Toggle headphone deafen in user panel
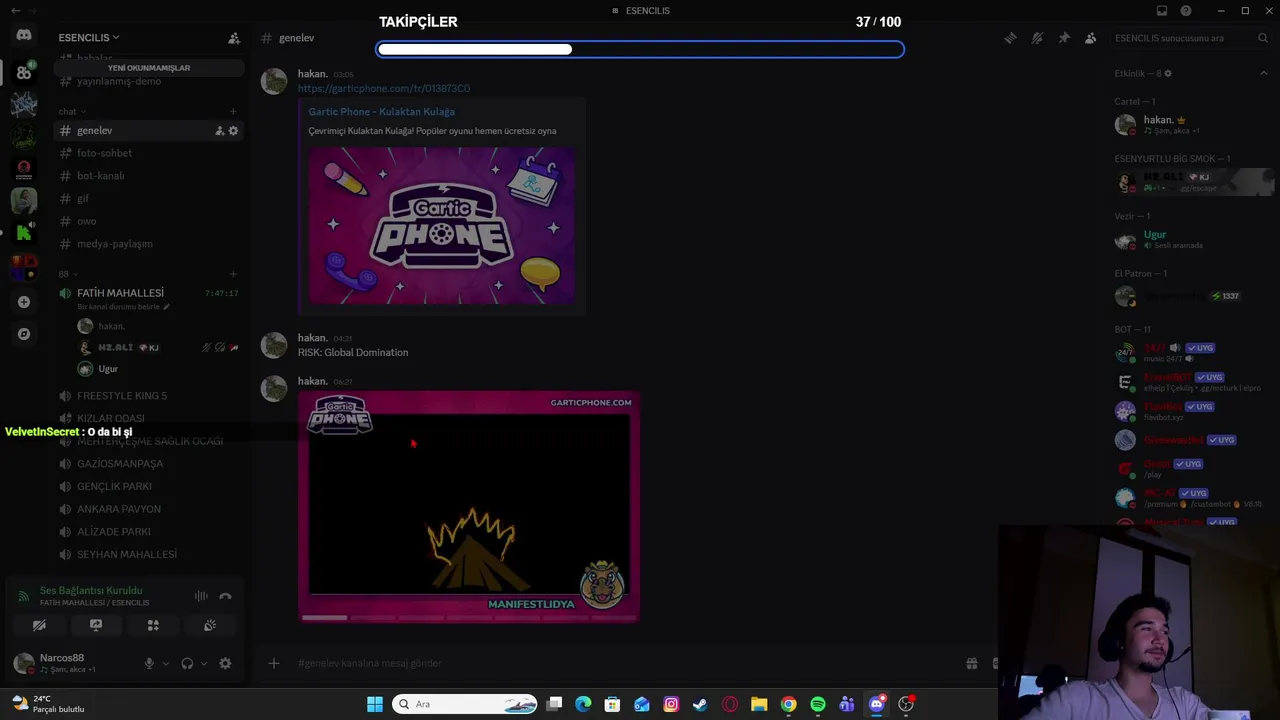 point(187,663)
